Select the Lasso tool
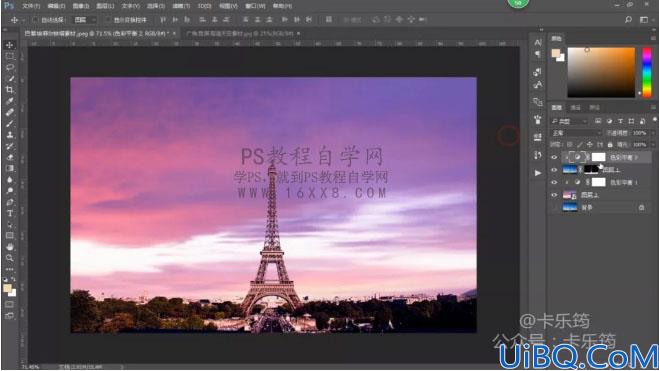This screenshot has width=659, height=371. [10, 67]
